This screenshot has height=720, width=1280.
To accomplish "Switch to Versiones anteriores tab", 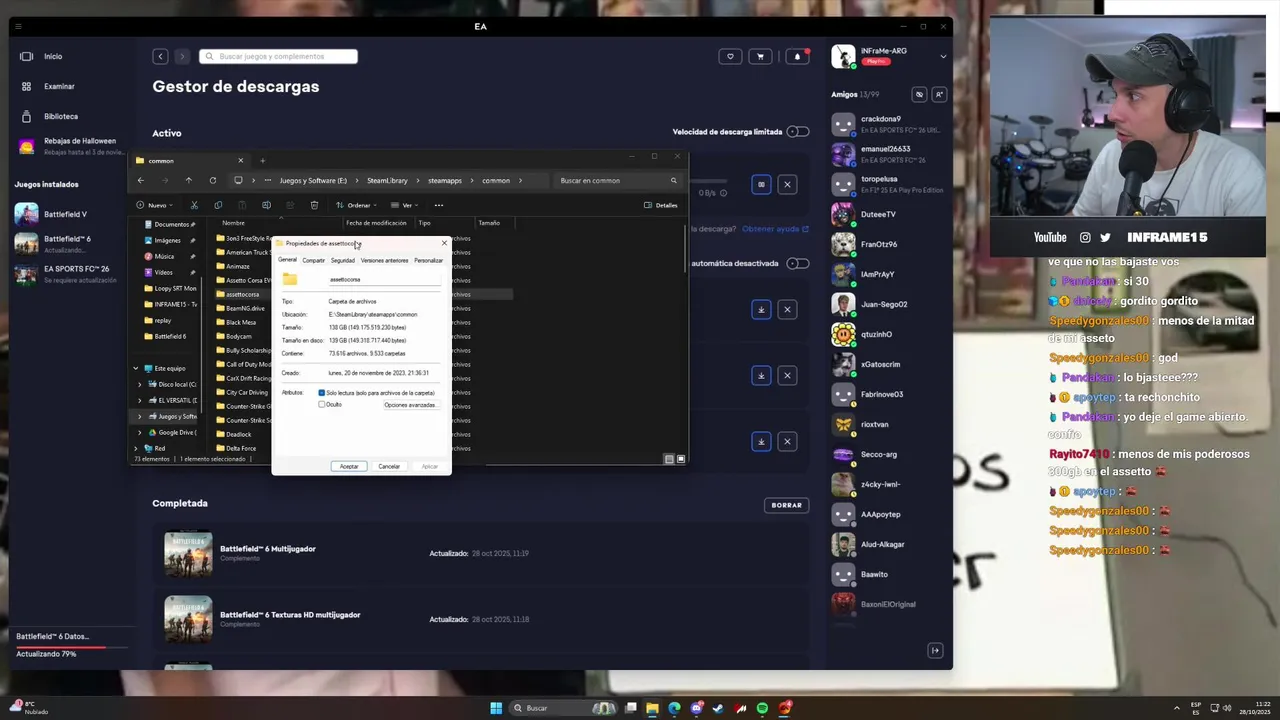I will coord(384,260).
